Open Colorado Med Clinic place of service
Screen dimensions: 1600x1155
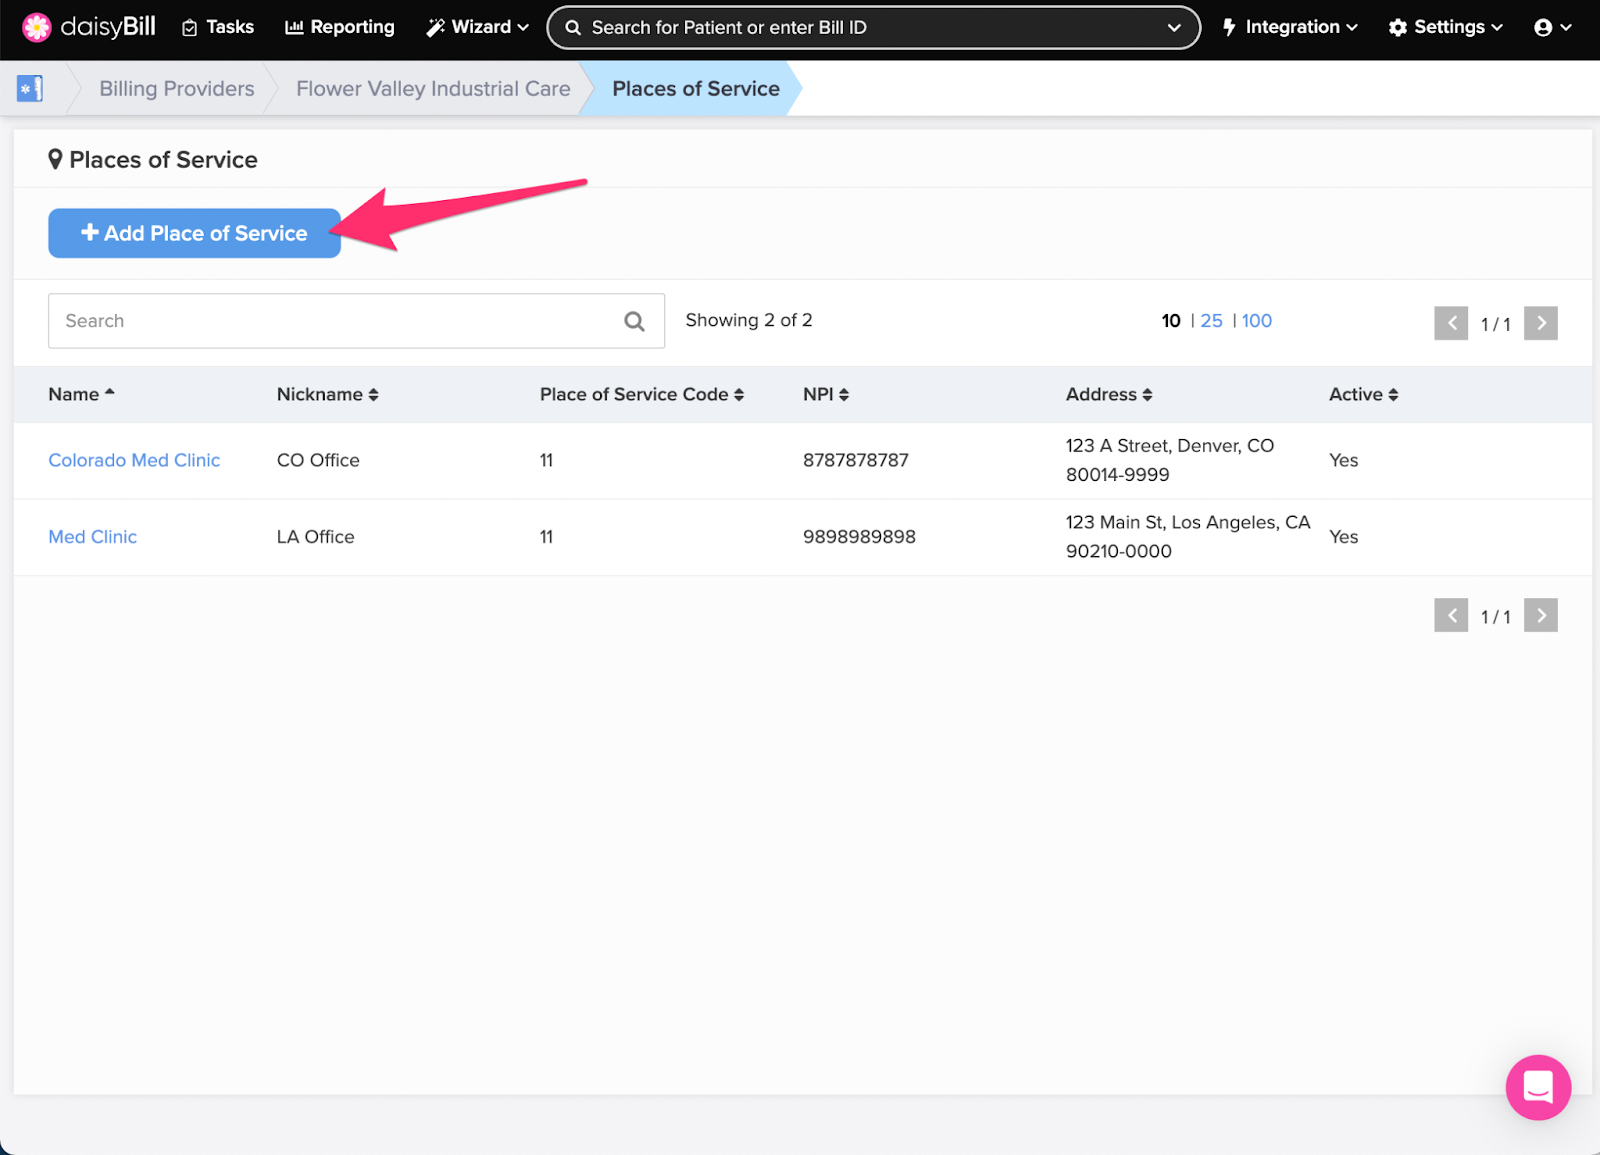point(134,460)
